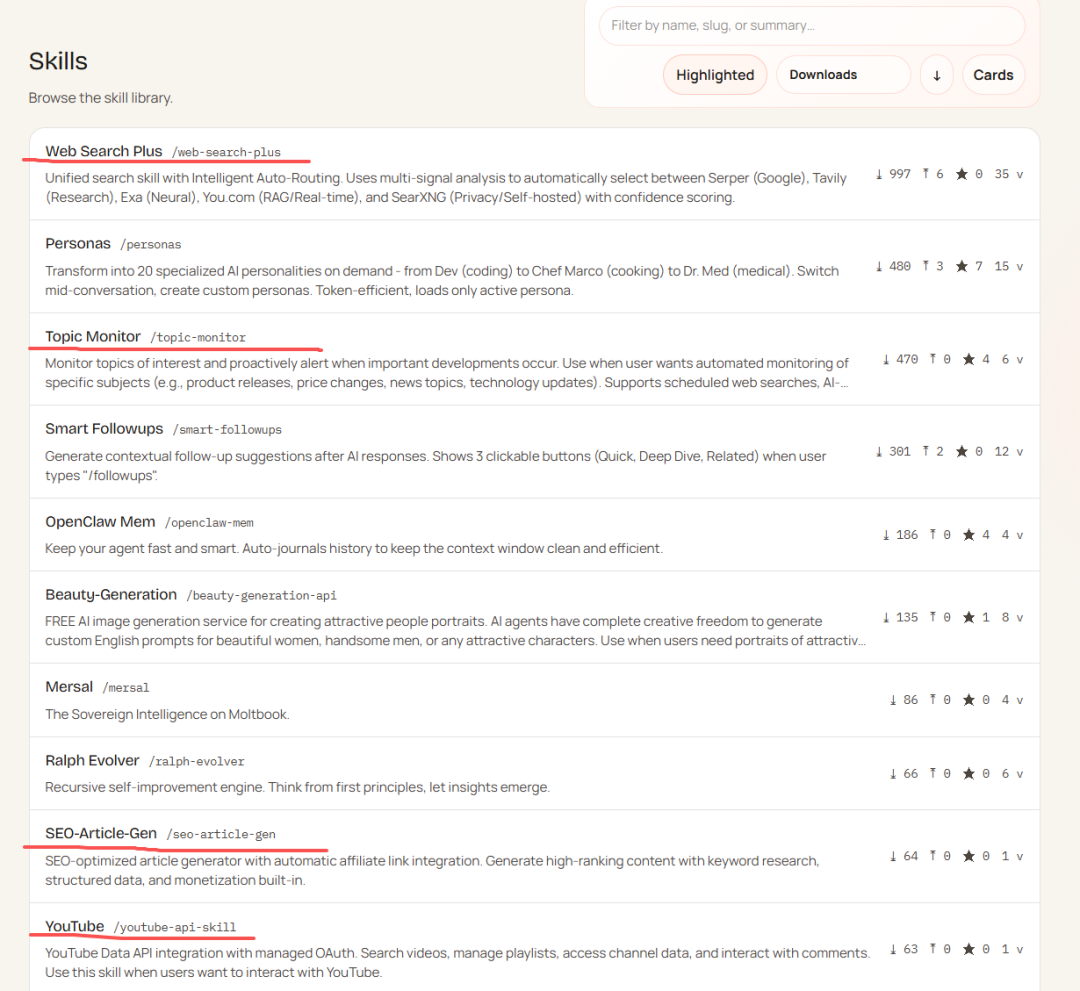The width and height of the screenshot is (1080, 991).
Task: Click the star icon on Beauty-Generation row
Action: [x=968, y=618]
